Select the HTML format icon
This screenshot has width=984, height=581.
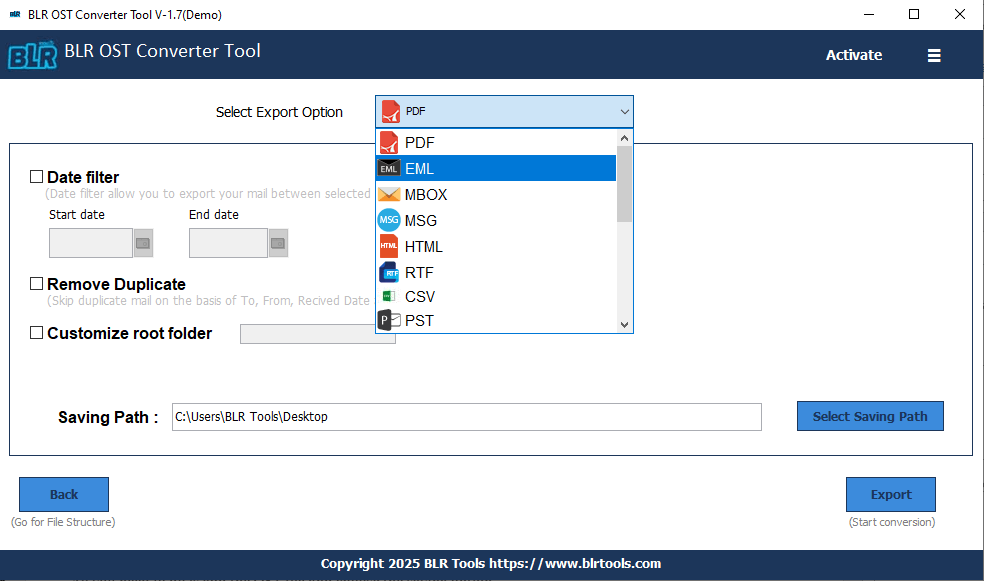point(389,246)
